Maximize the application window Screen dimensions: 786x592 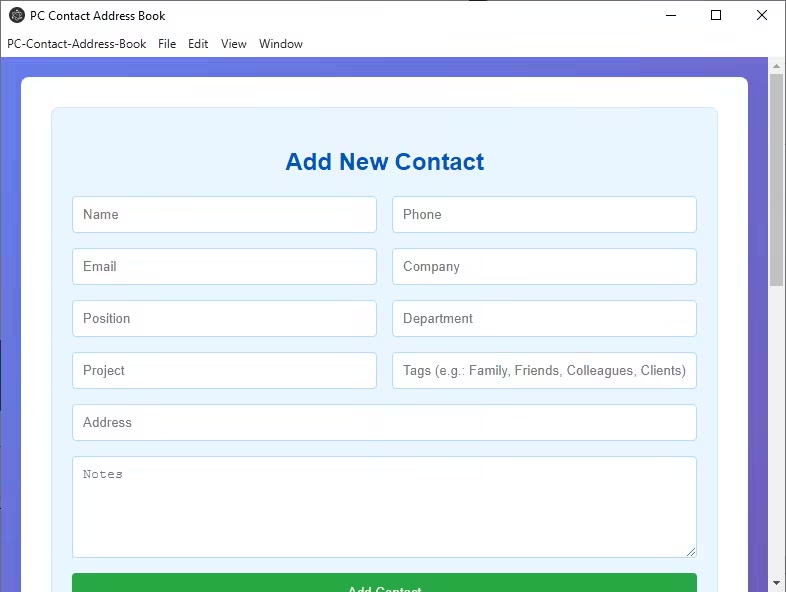click(x=716, y=15)
